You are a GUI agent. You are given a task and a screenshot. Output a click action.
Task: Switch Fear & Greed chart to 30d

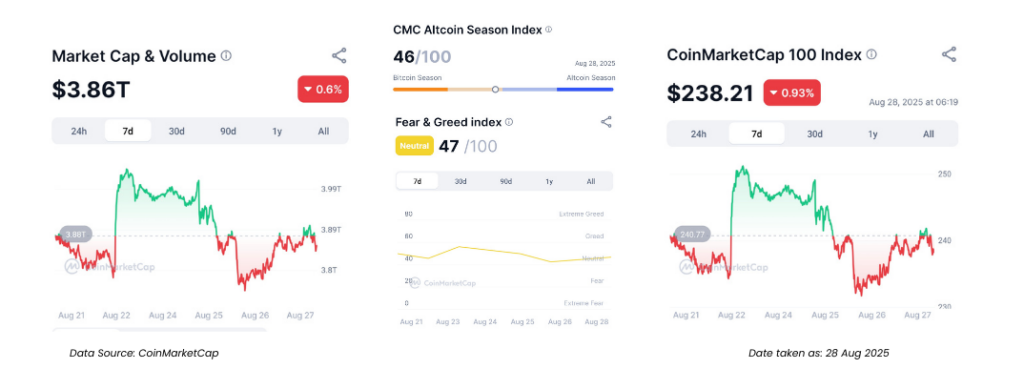pyautogui.click(x=461, y=181)
